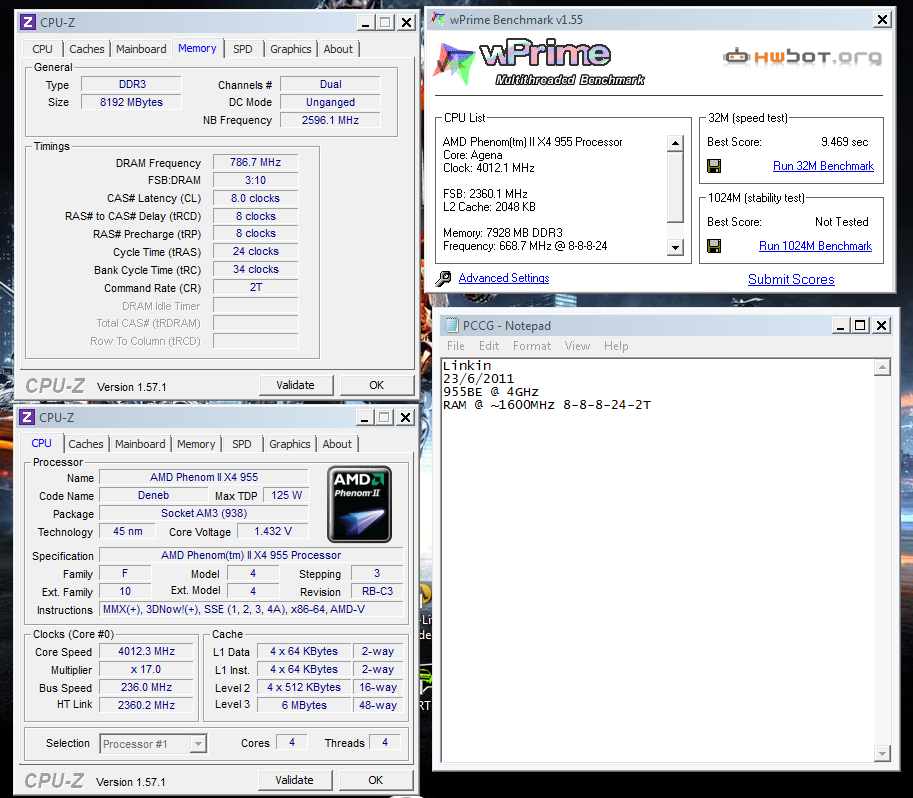913x798 pixels.
Task: Click the Notepad scroll down arrow
Action: point(883,754)
